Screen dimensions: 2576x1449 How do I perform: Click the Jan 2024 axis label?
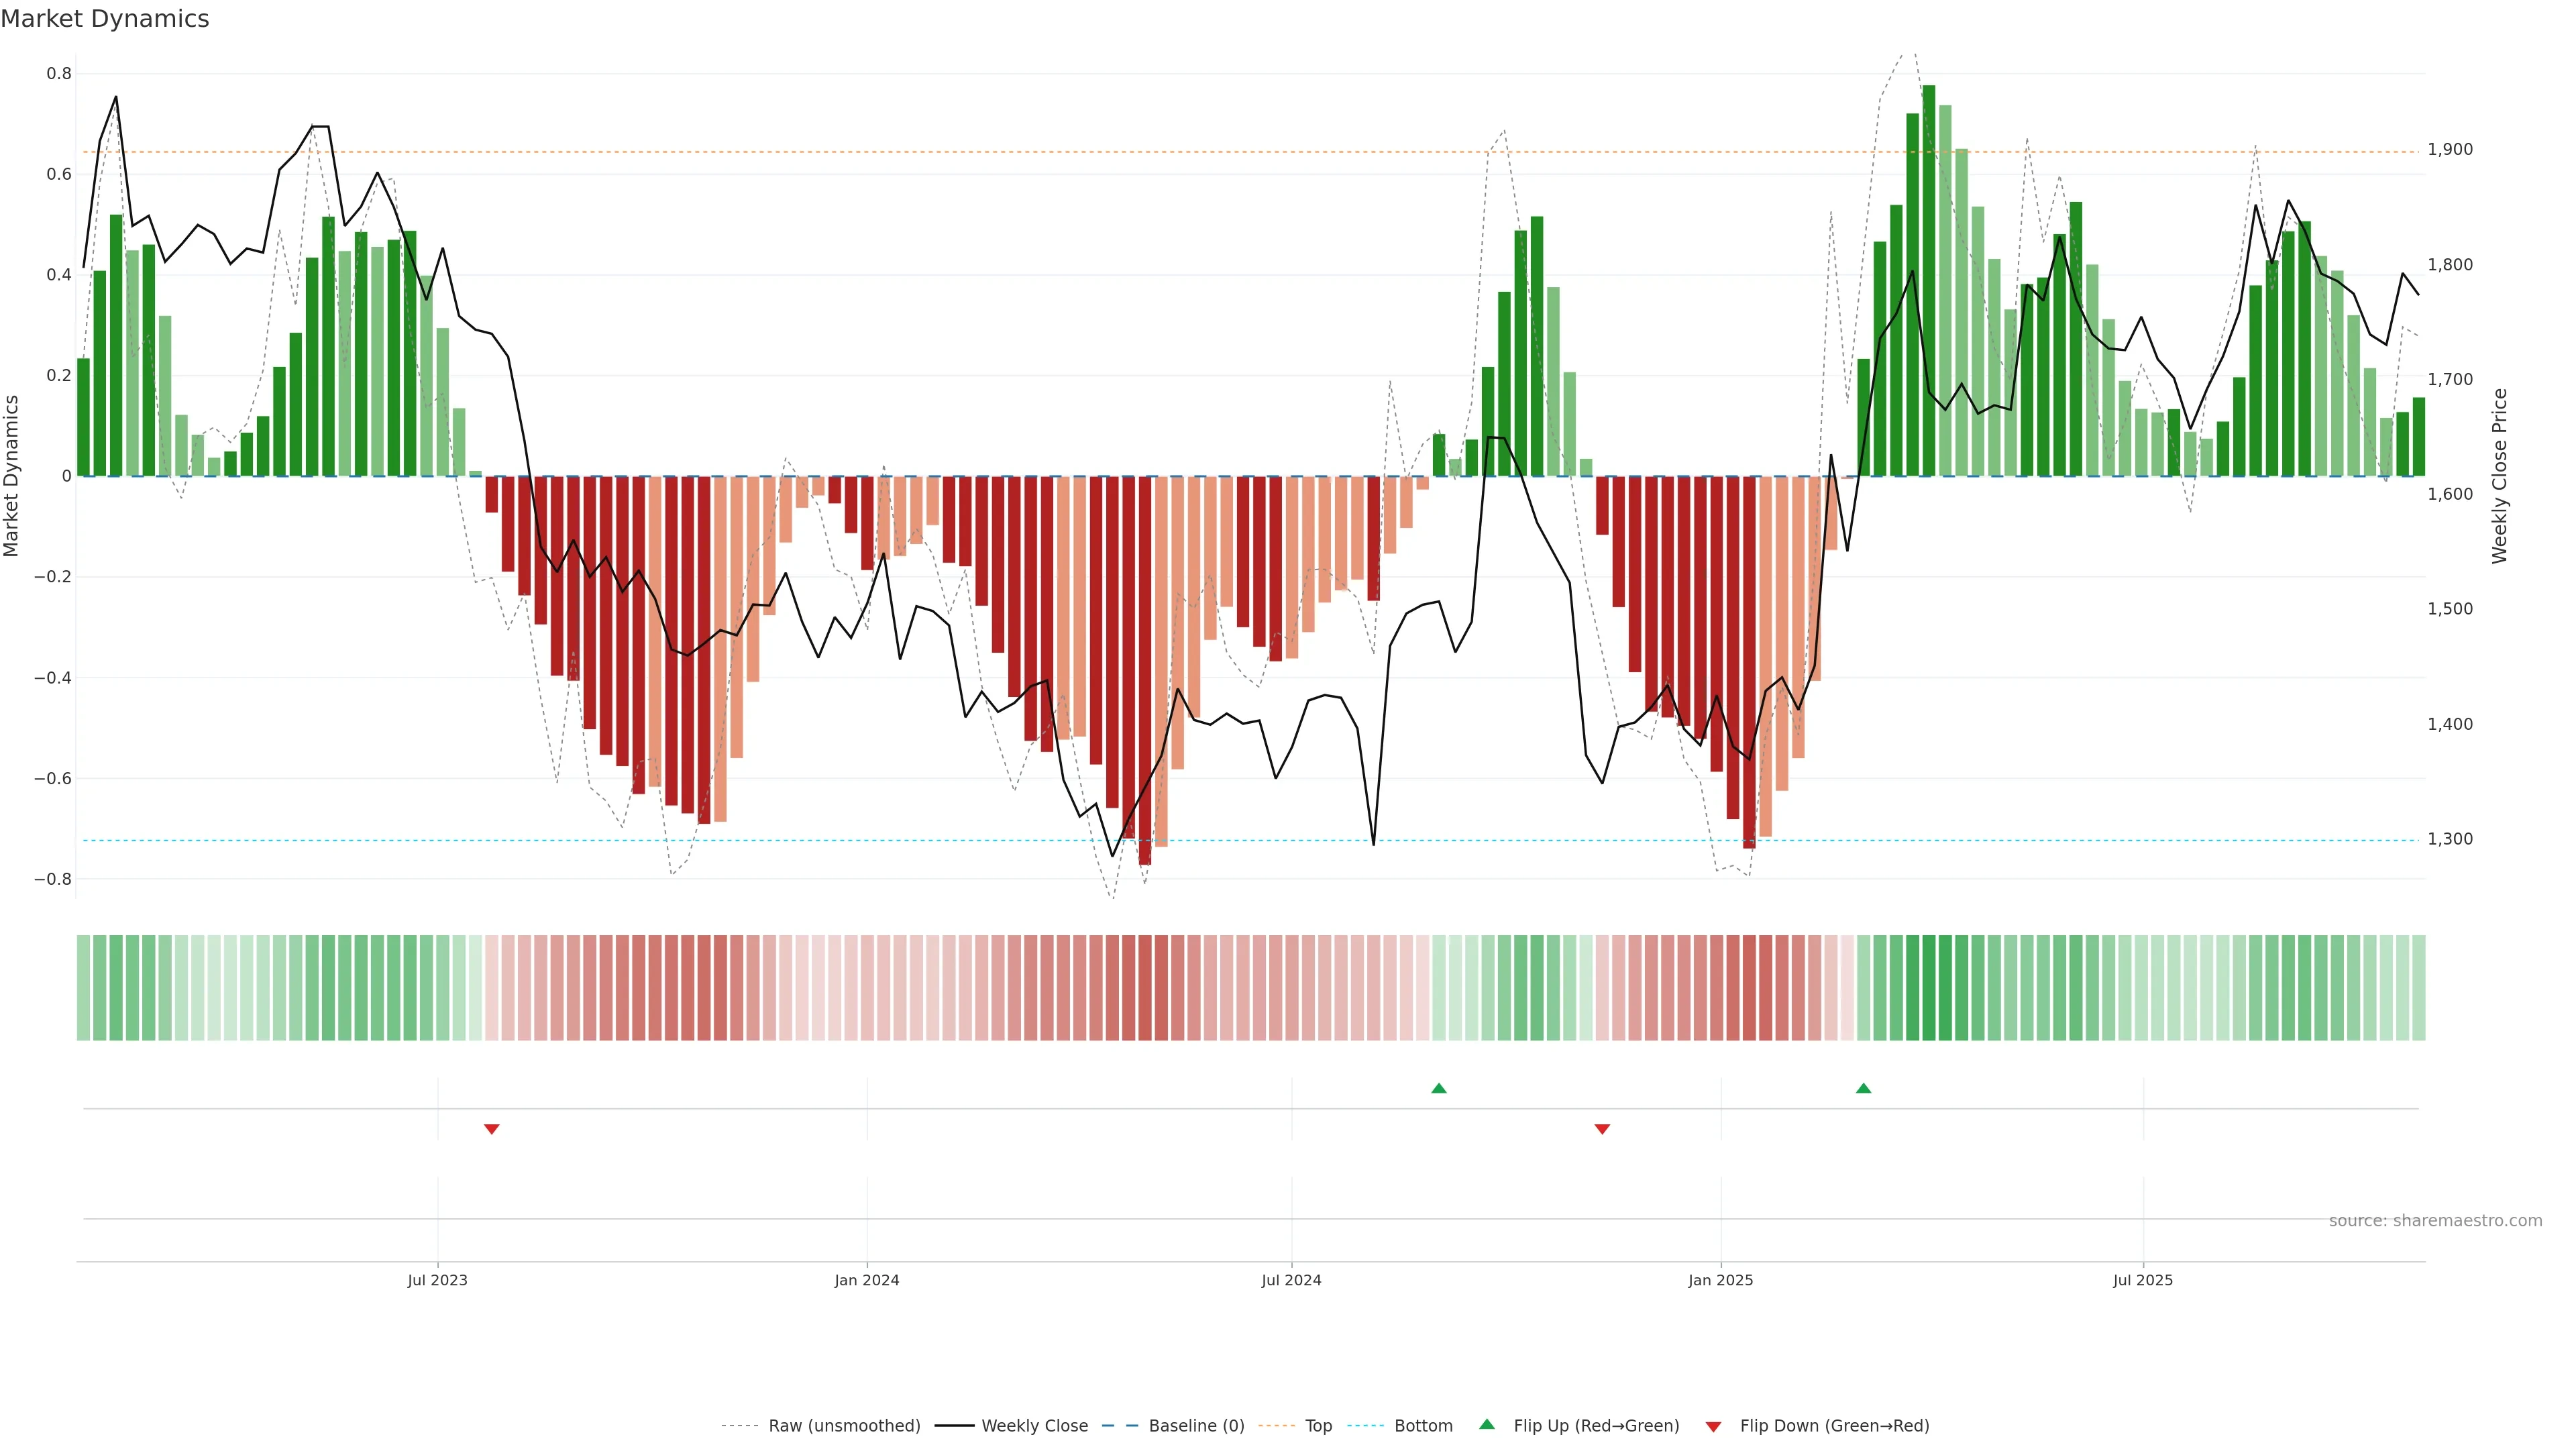pyautogui.click(x=867, y=1280)
